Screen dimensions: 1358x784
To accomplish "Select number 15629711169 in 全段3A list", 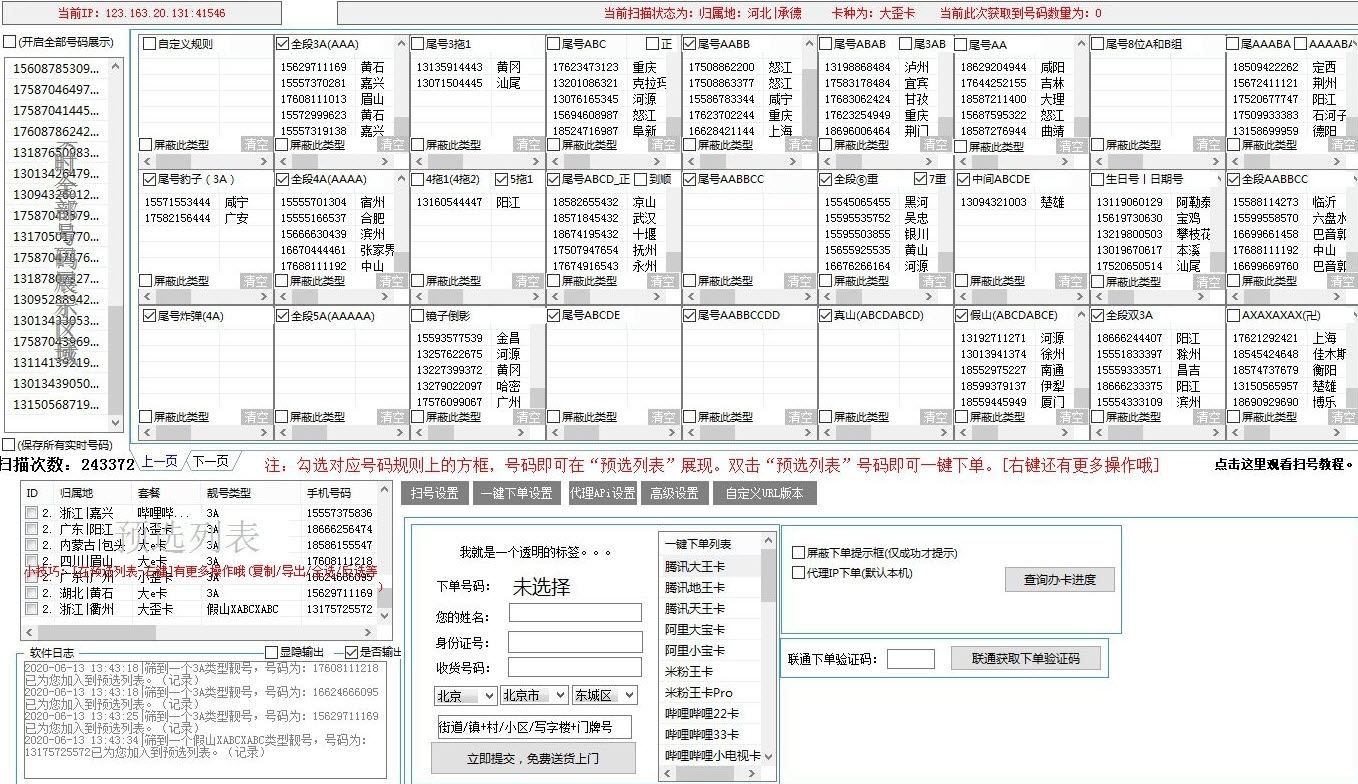I will (313, 67).
